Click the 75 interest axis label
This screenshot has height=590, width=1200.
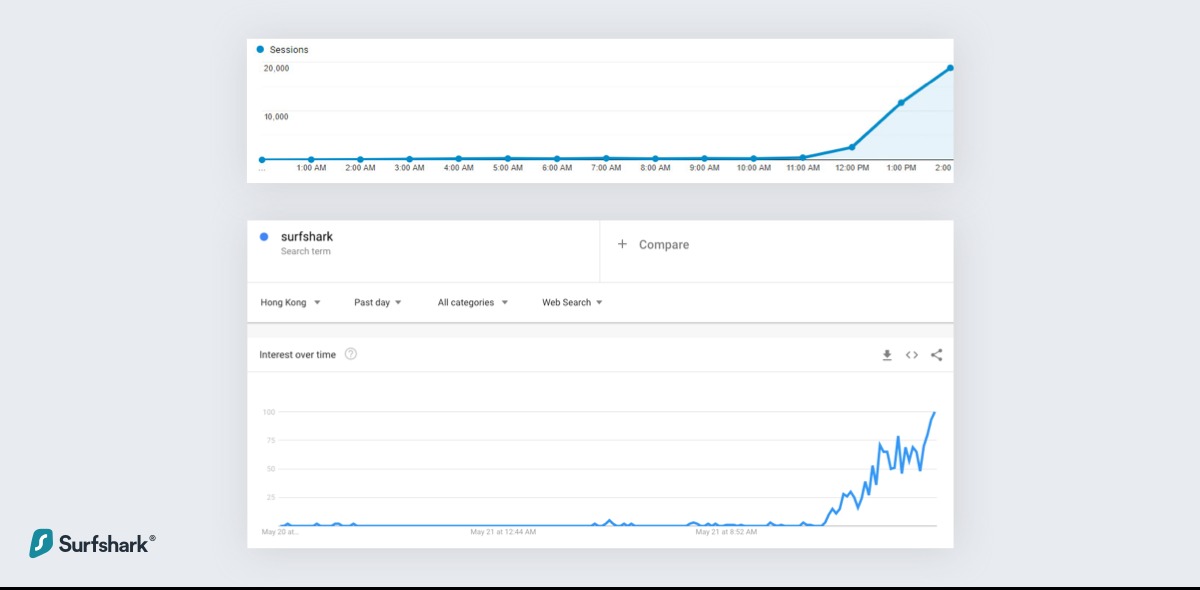270,440
